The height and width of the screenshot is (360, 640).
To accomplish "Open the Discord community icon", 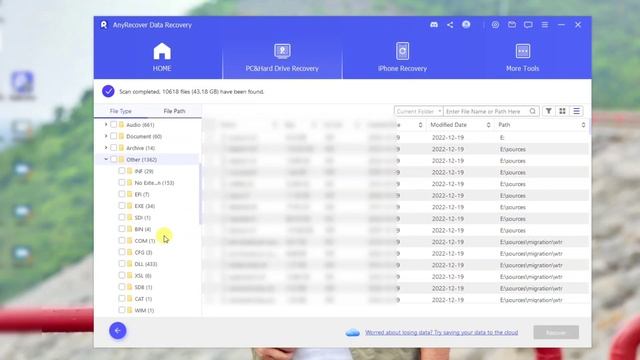I will [x=434, y=25].
